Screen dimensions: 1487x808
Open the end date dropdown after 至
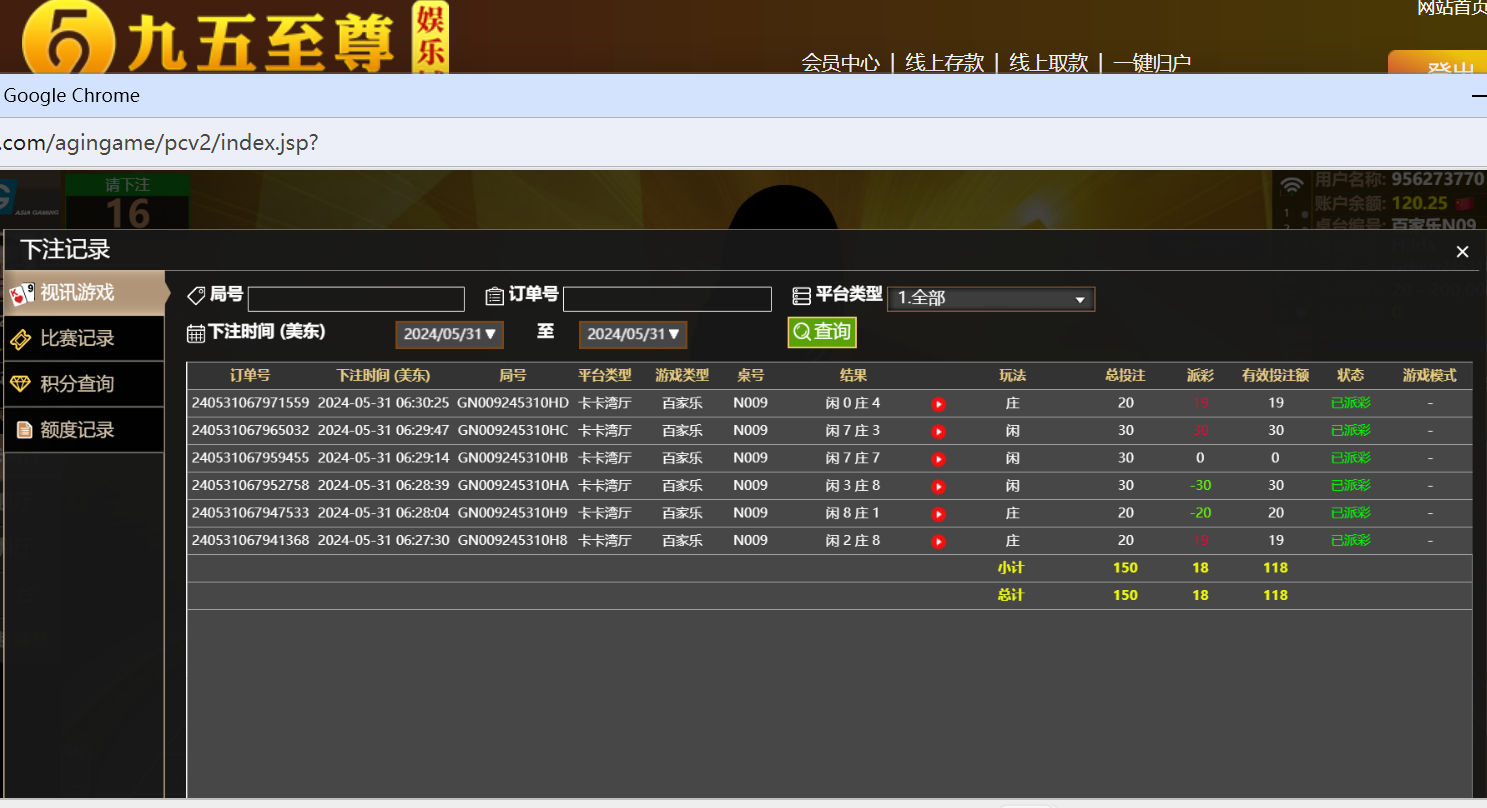632,334
